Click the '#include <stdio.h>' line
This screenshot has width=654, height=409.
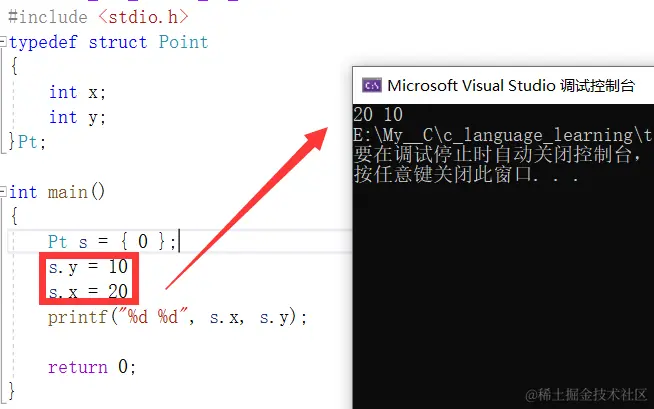pos(98,17)
